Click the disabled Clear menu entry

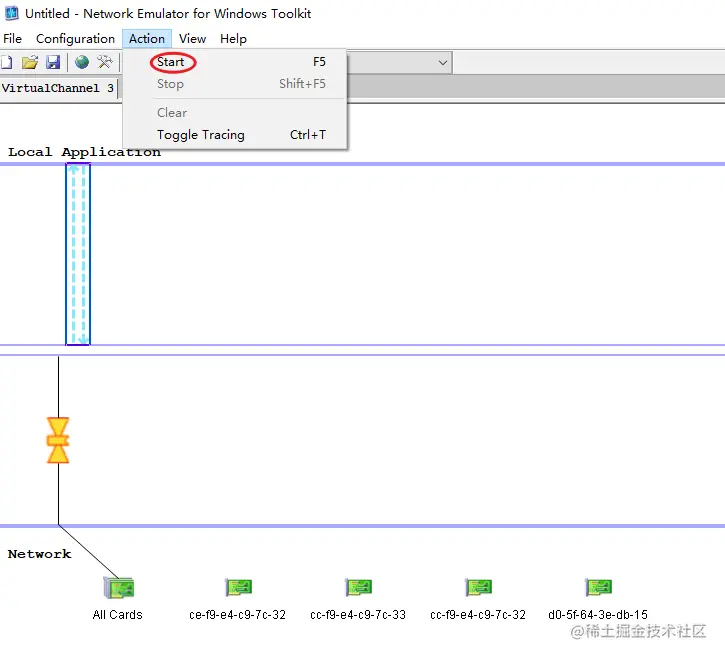point(235,112)
